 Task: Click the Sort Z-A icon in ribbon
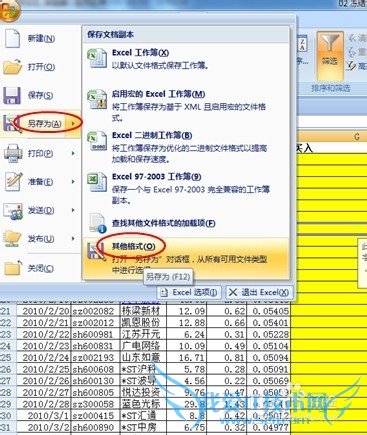(302, 44)
